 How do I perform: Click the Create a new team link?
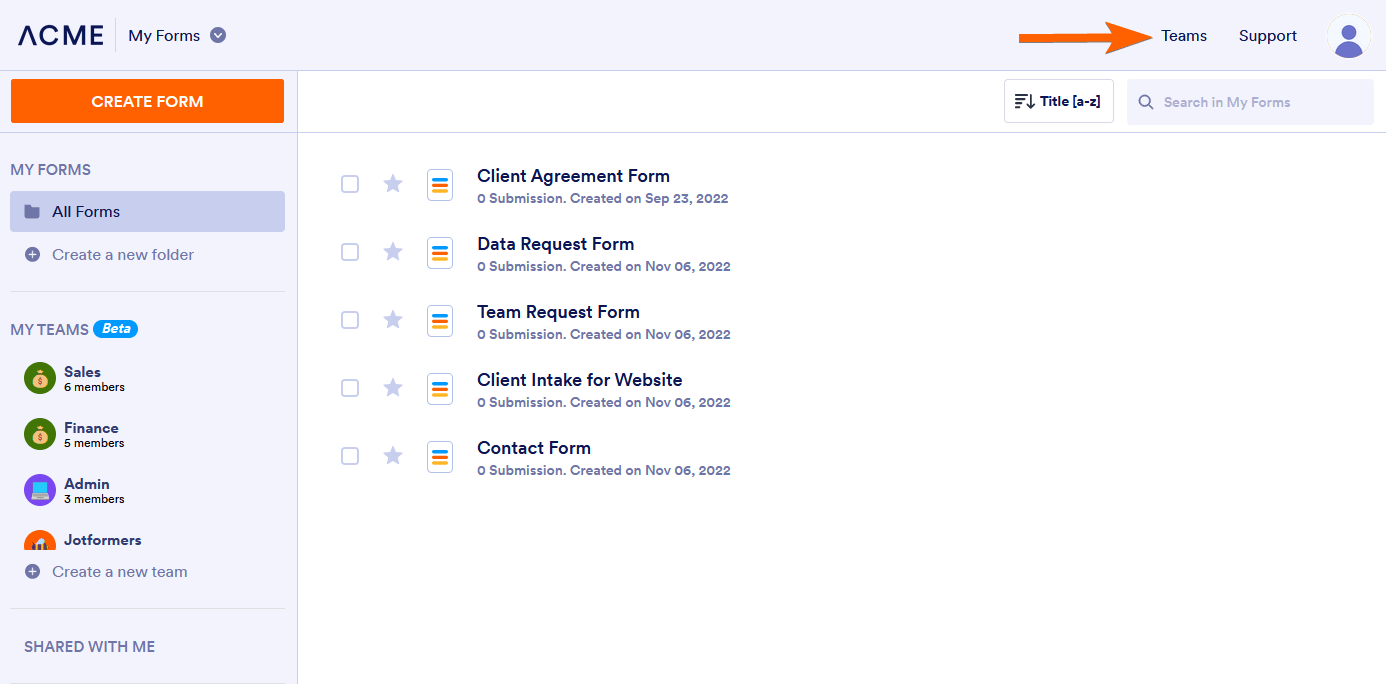[x=119, y=572]
